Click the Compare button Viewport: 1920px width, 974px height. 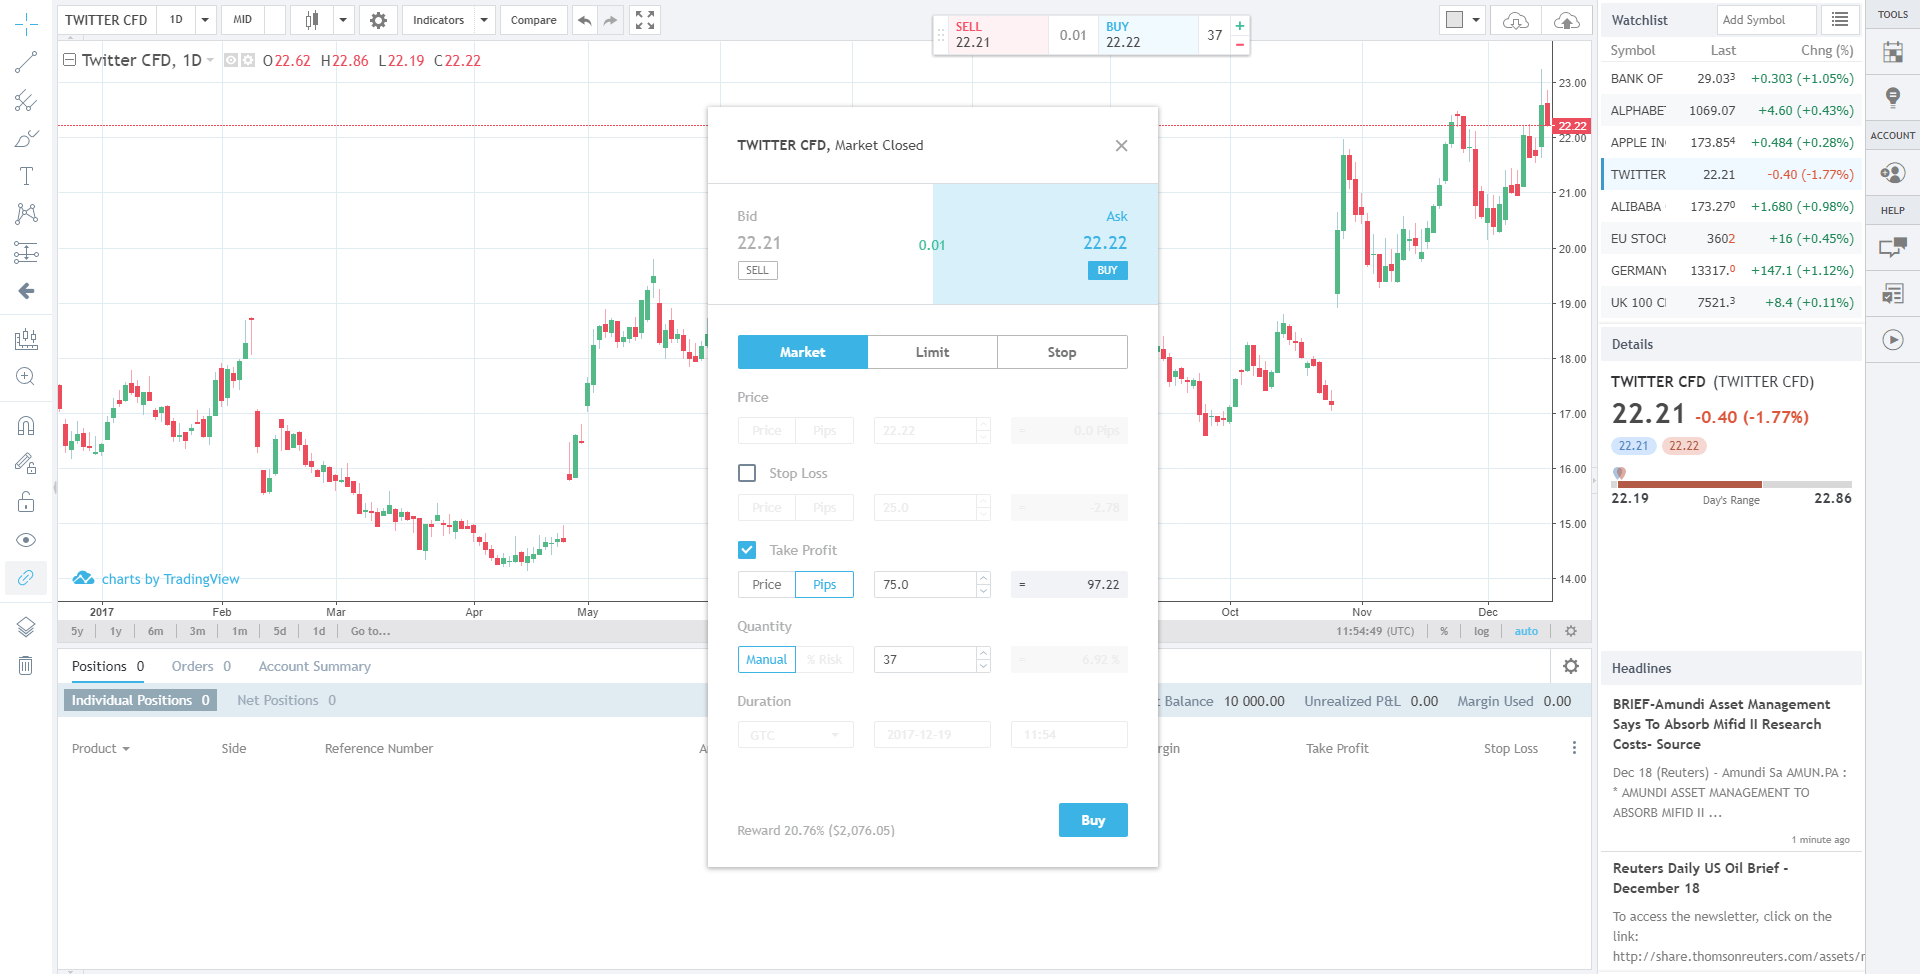pos(534,20)
